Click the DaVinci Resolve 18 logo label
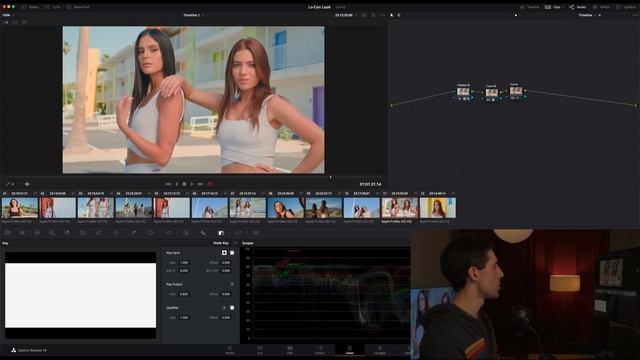This screenshot has width=640, height=360. 29,350
